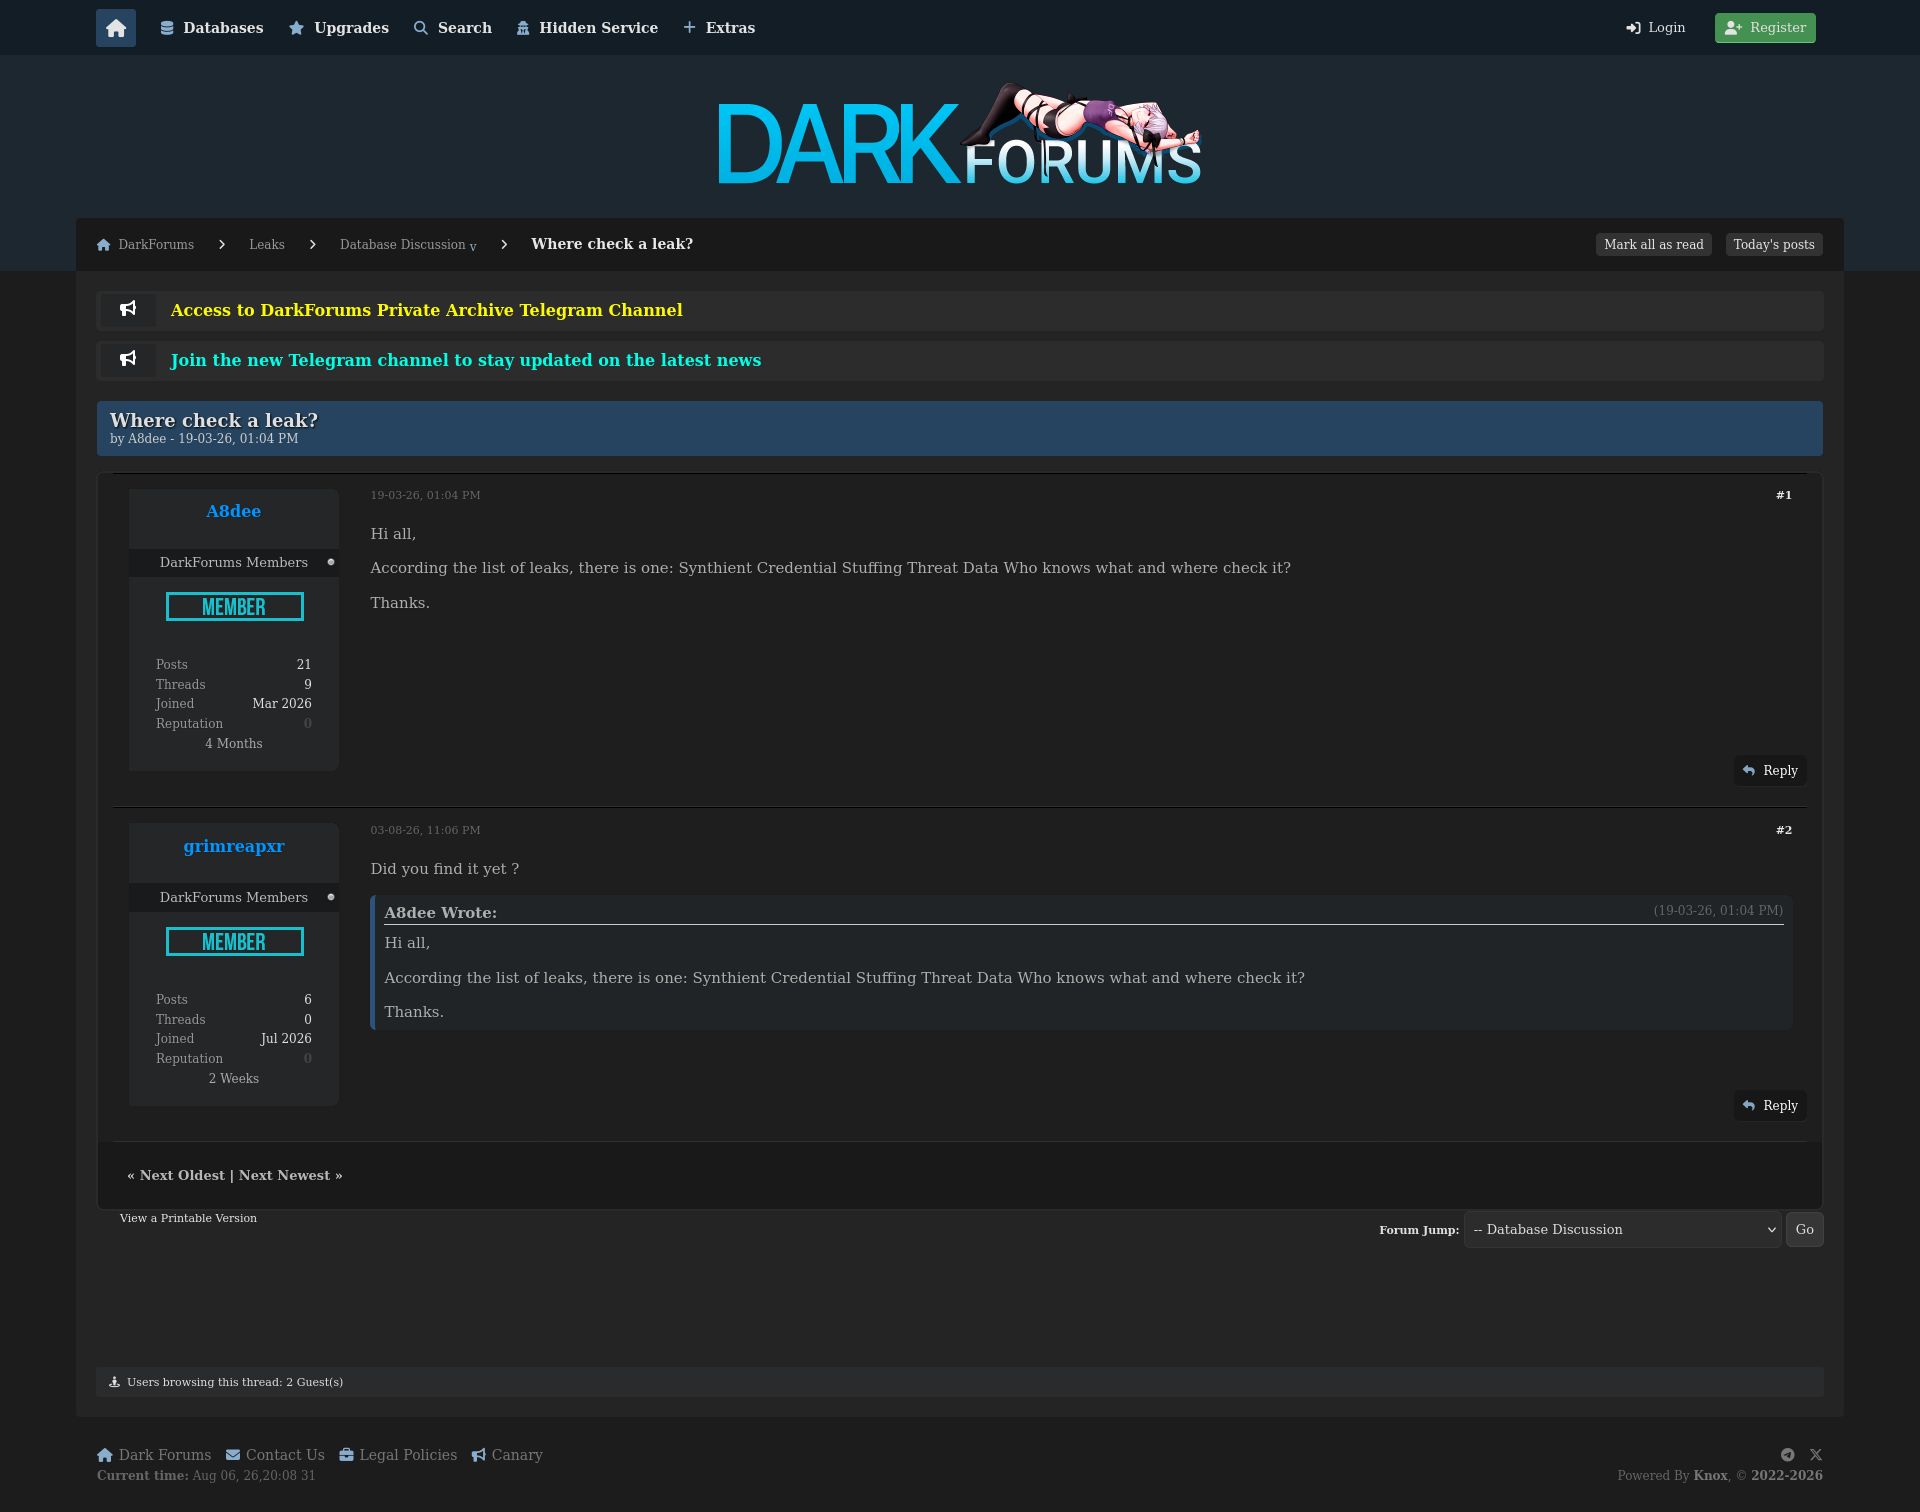The image size is (1920, 1512).
Task: Open the Forum Jump dropdown
Action: (x=1622, y=1230)
